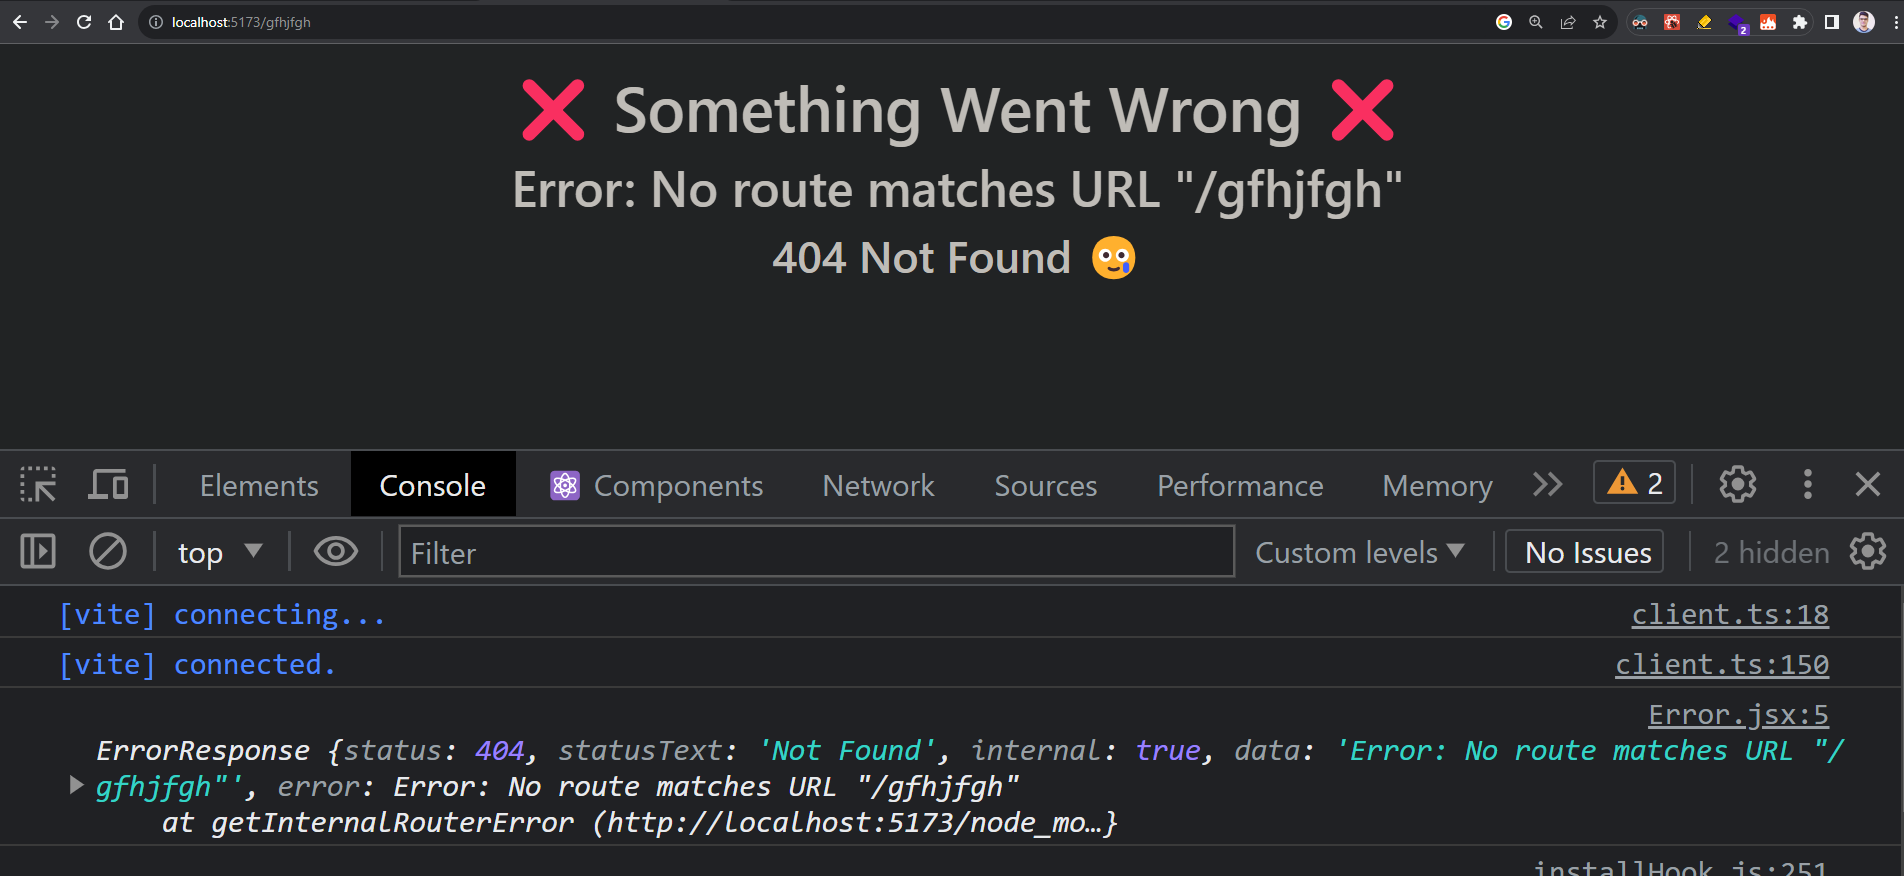Open DevTools settings gear
The height and width of the screenshot is (876, 1904).
[1737, 485]
